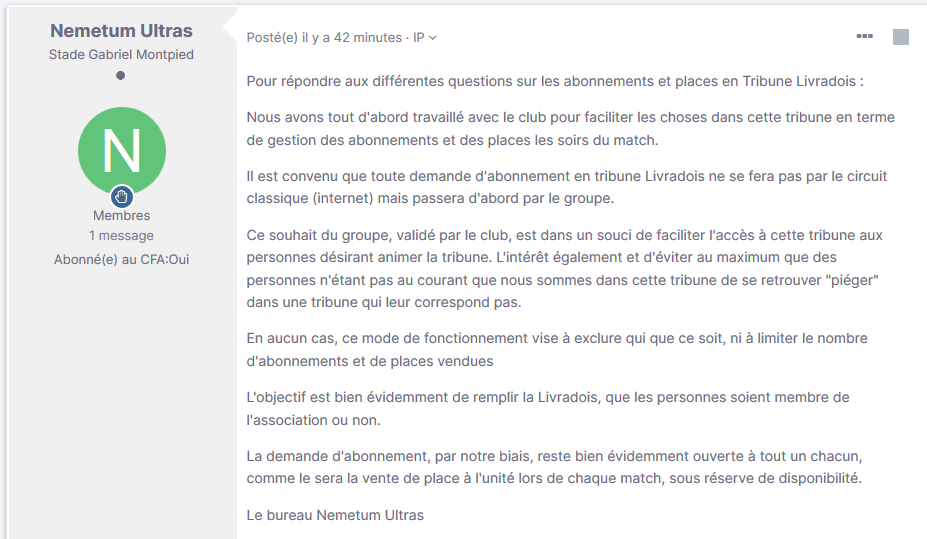Click the paragraph starting 'Il est convenu que'
The image size is (927, 539).
[566, 187]
